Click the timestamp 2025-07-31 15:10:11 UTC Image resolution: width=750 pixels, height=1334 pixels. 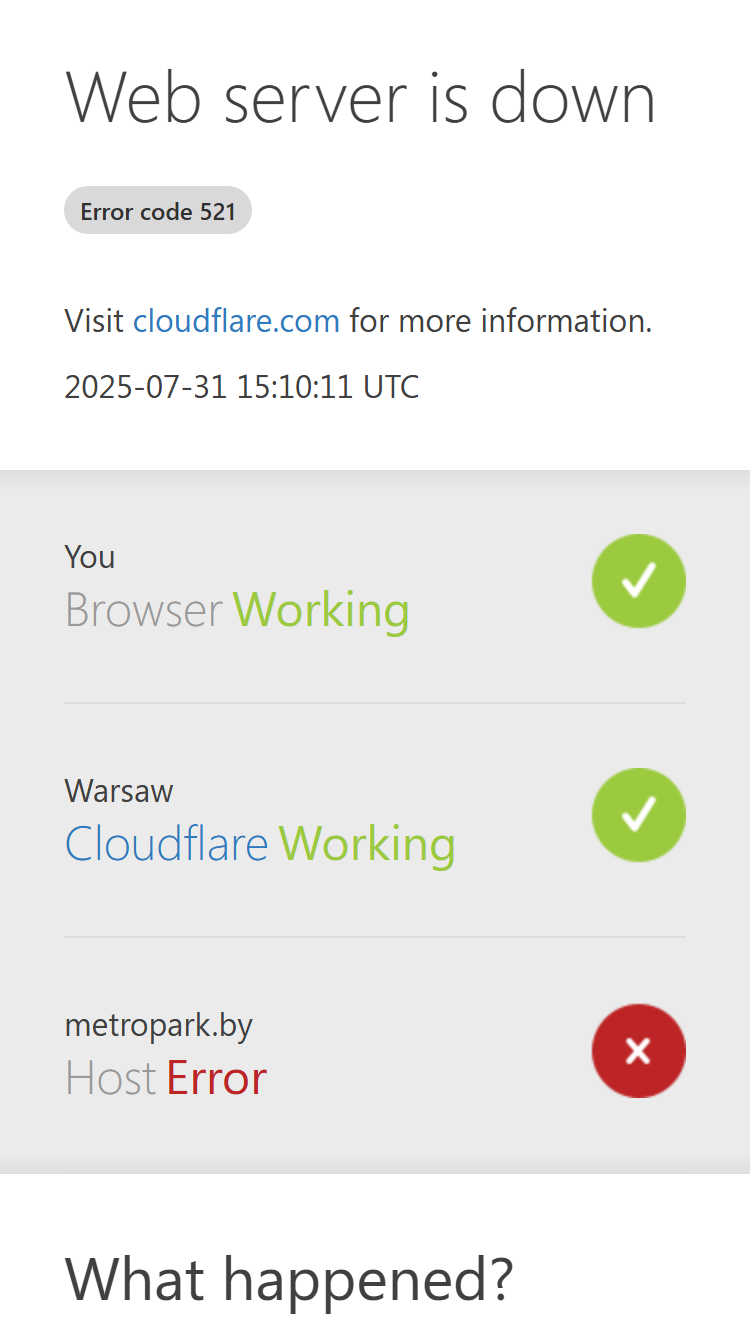click(242, 386)
